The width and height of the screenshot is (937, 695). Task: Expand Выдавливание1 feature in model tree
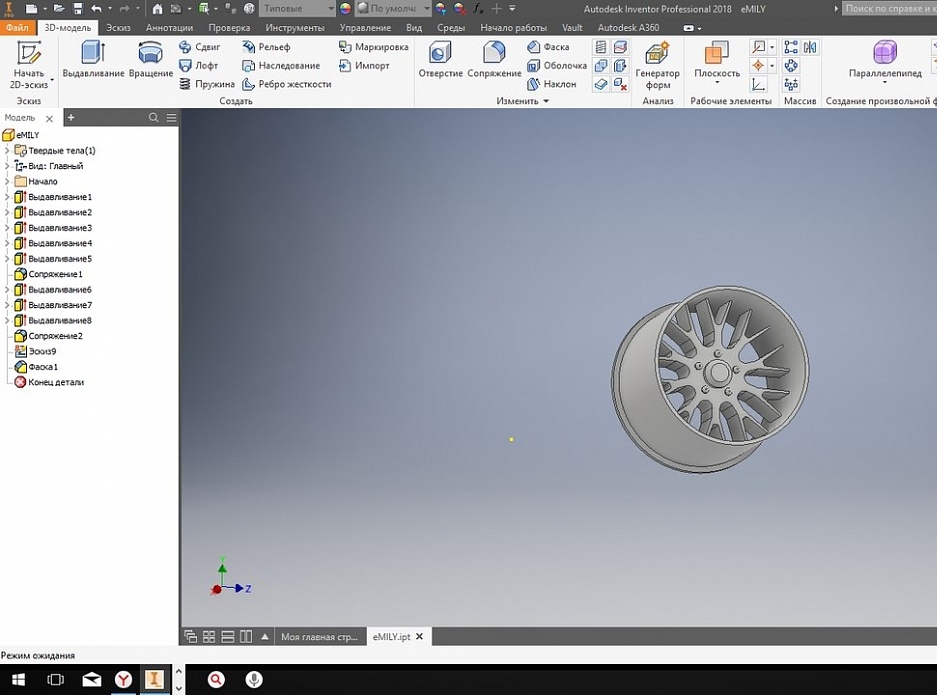point(7,197)
